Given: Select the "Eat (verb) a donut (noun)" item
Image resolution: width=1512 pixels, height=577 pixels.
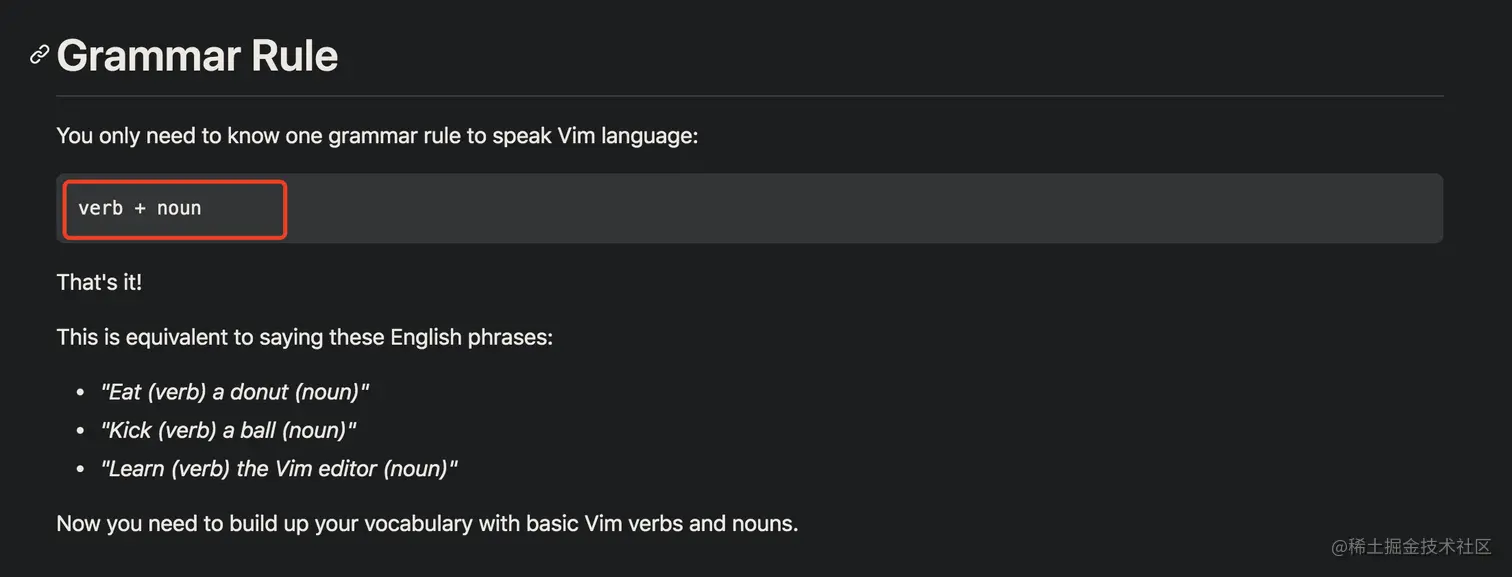Looking at the screenshot, I should (x=235, y=392).
